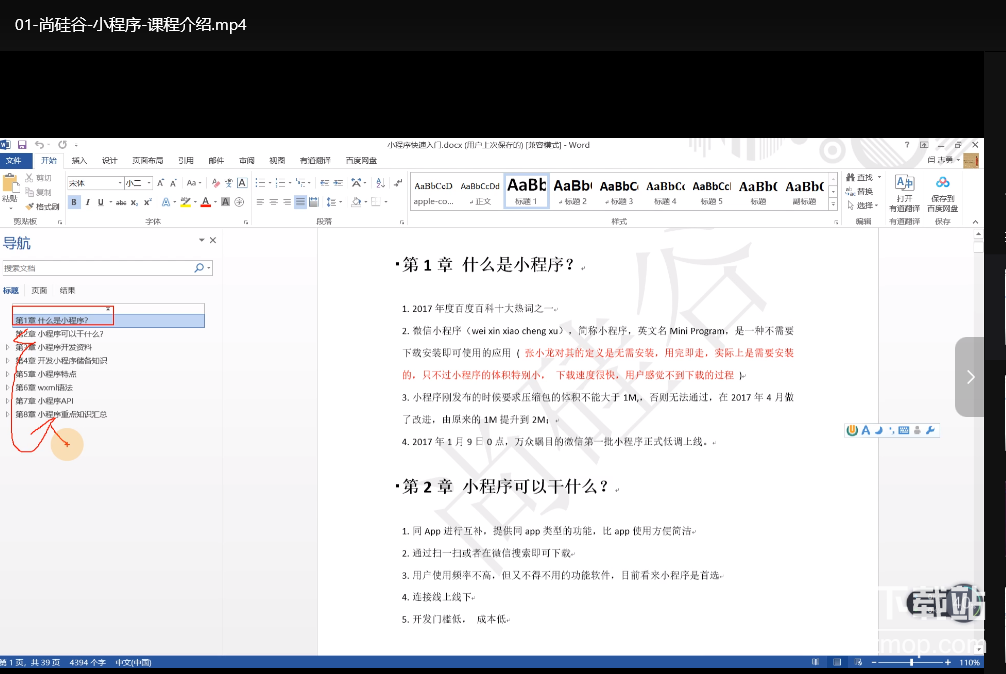Click the Character Shading icon
The image size is (1006, 674).
click(x=225, y=202)
